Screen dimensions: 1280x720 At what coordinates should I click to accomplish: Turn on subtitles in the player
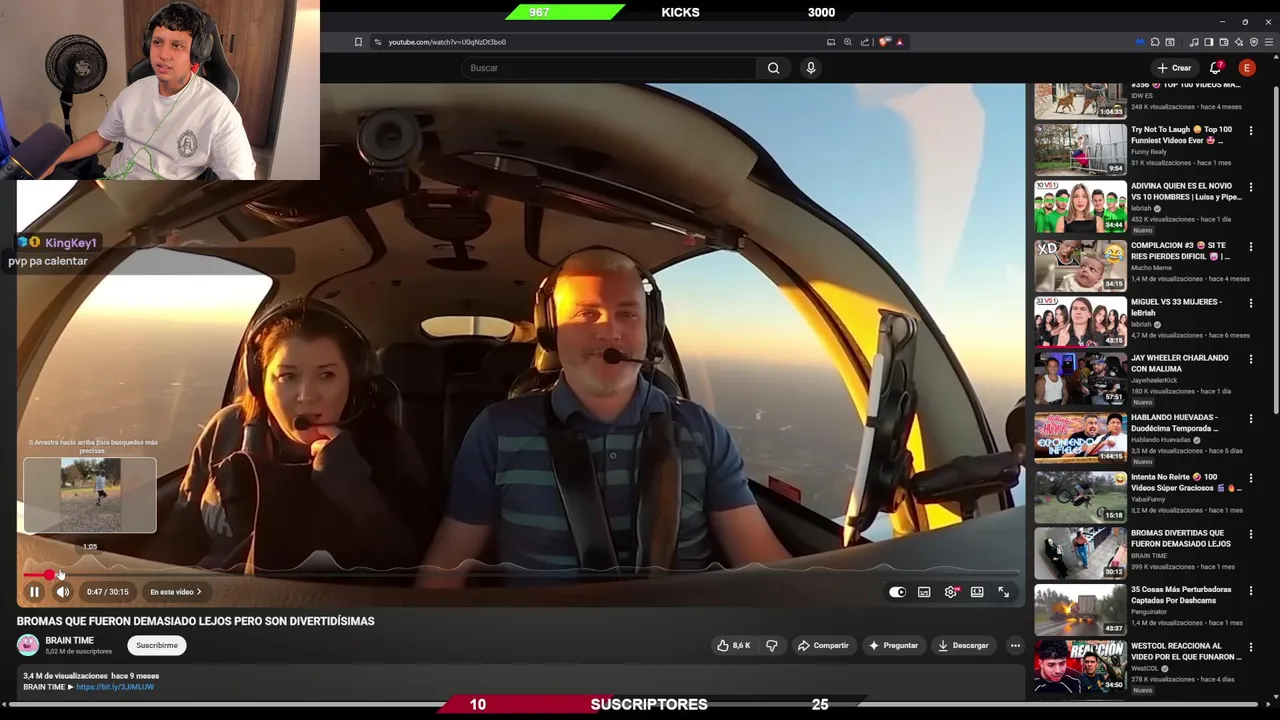[924, 592]
